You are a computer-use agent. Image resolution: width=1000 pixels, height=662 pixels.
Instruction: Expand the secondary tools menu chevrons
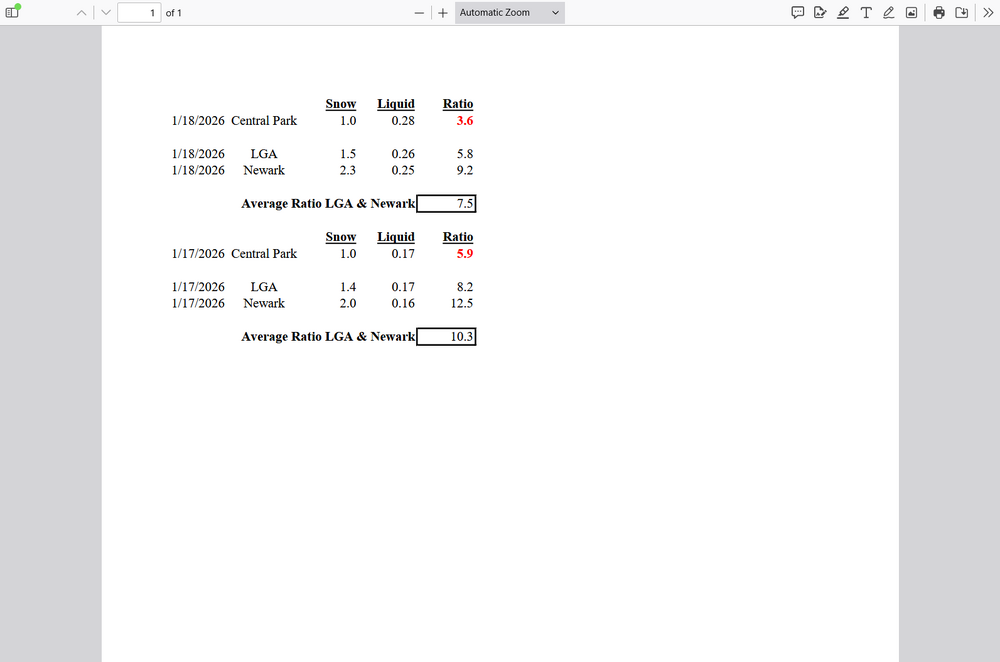(987, 13)
